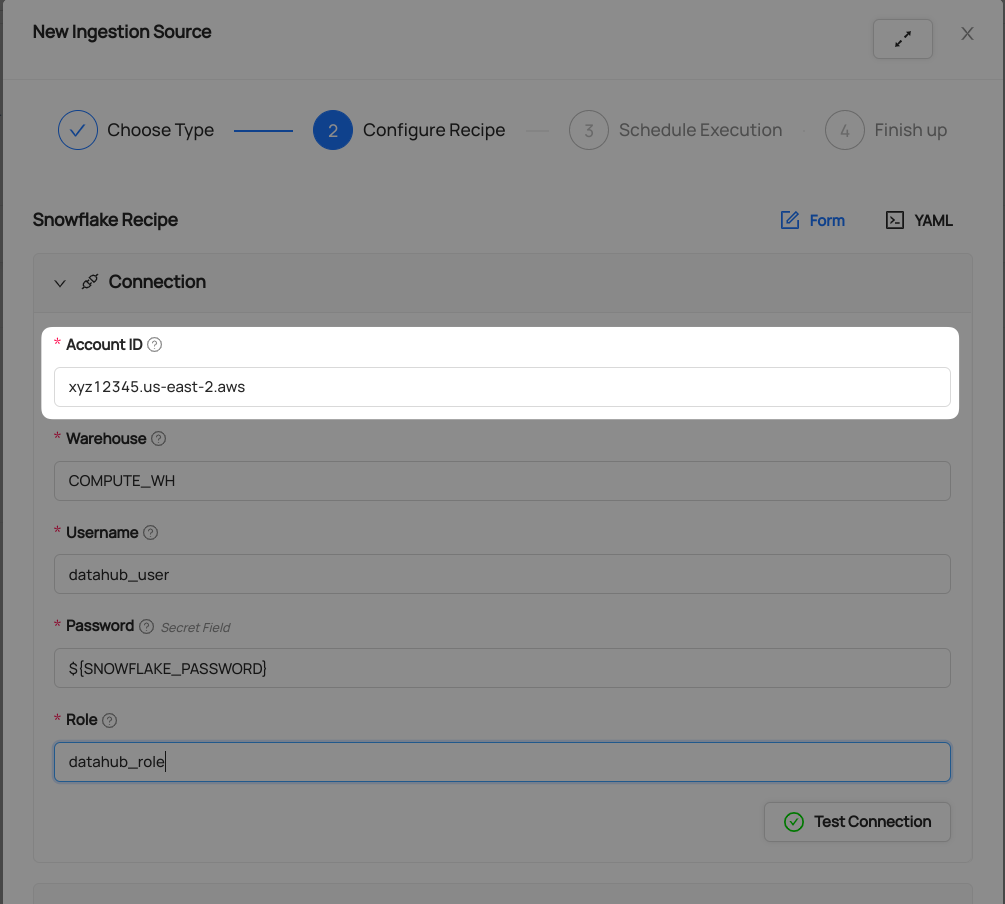Click into the Username field
This screenshot has width=1005, height=904.
(502, 574)
